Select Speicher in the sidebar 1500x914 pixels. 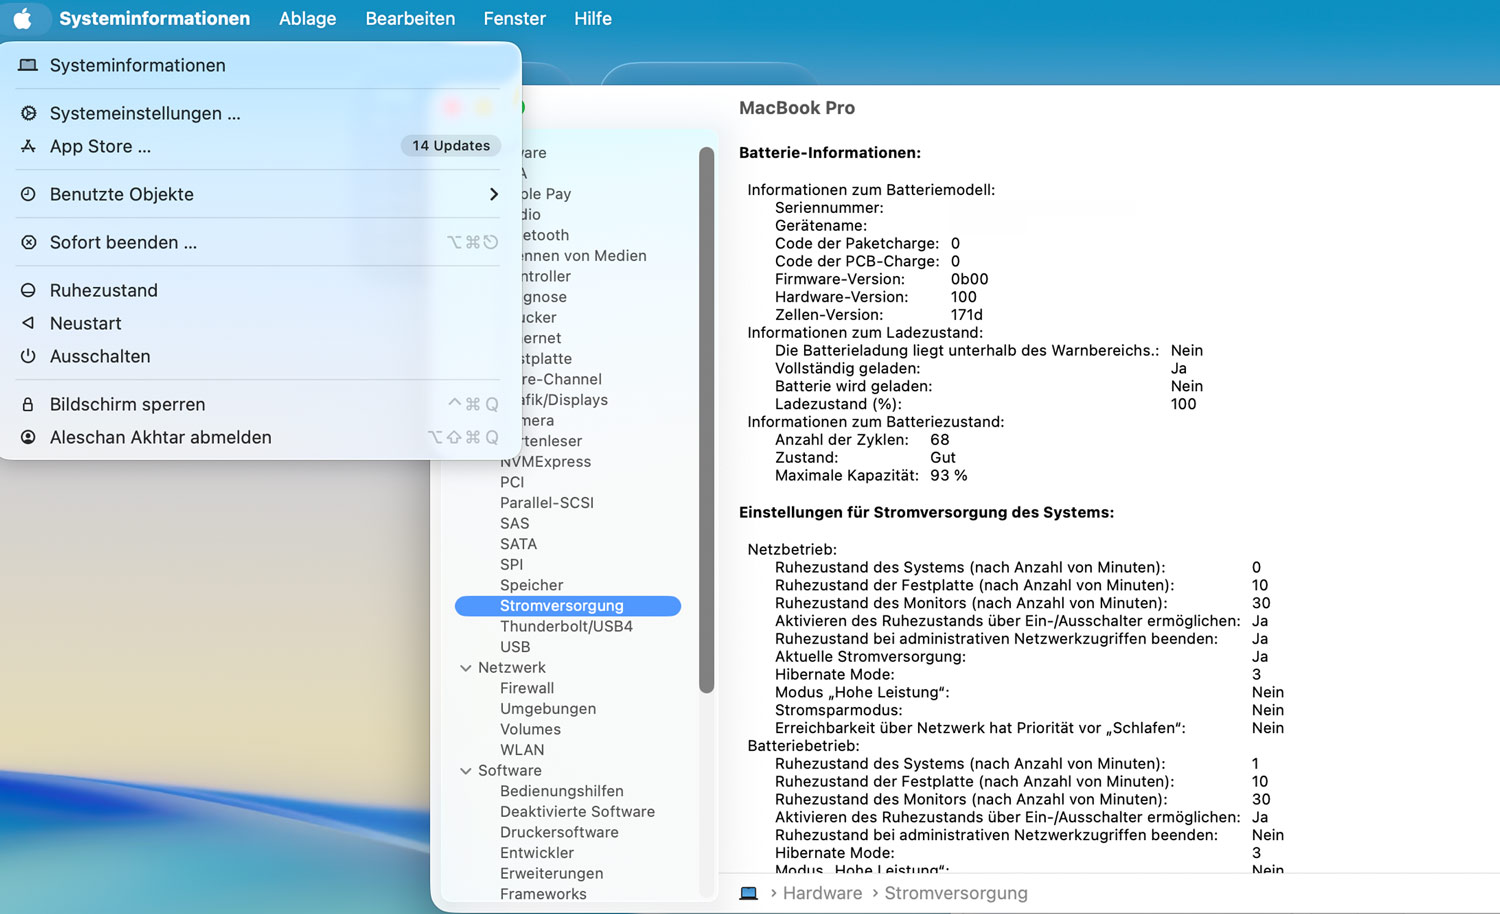coord(531,585)
